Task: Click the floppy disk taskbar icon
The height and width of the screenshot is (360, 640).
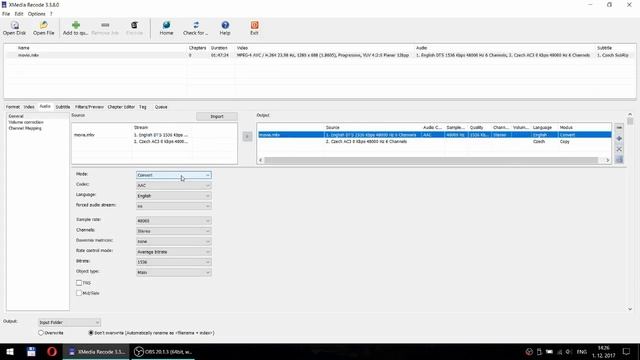Action: coord(31,351)
